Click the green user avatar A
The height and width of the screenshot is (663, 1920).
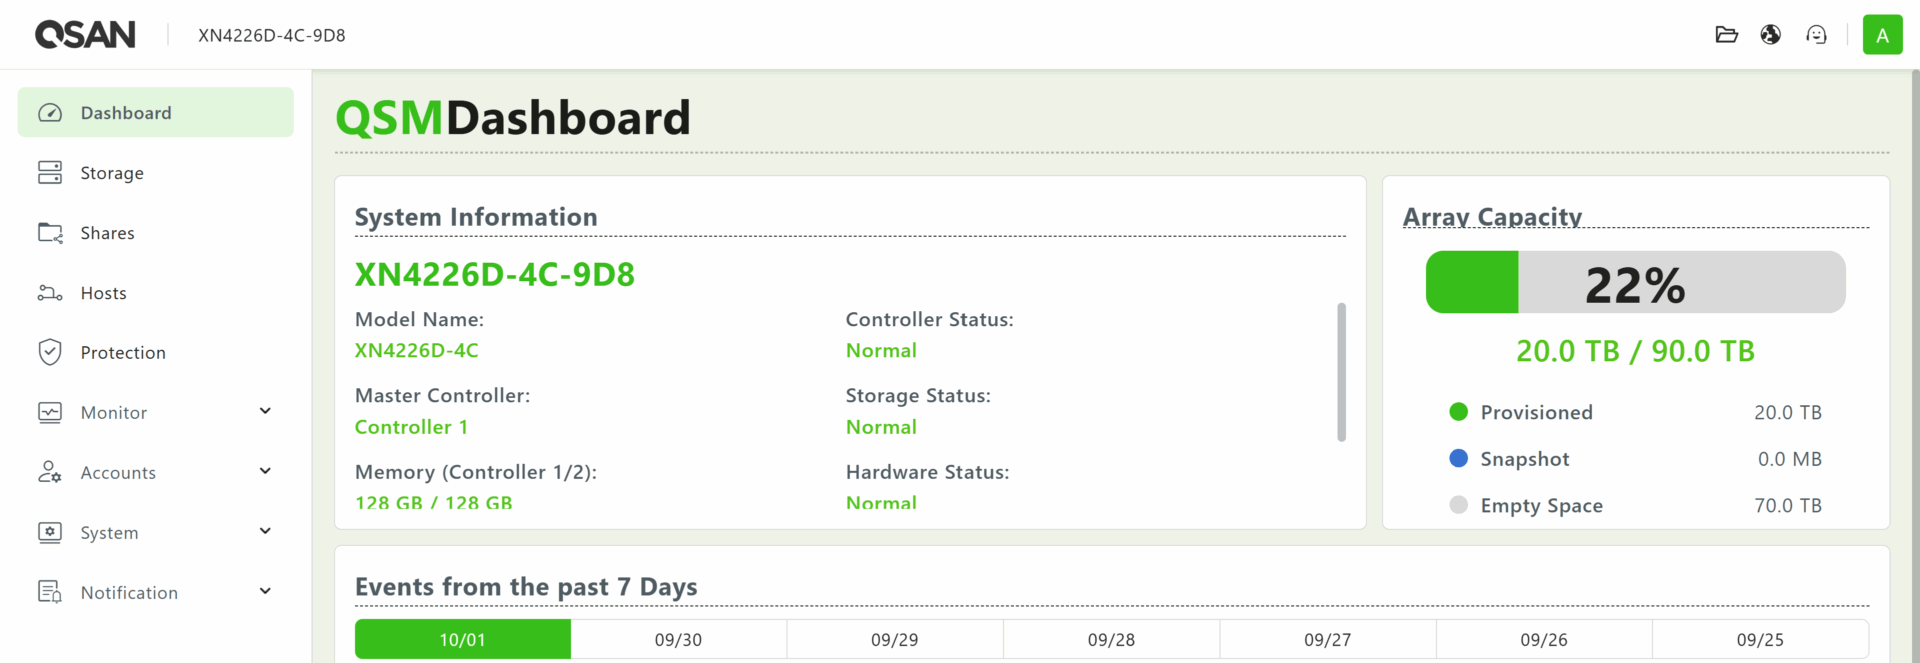pos(1882,35)
